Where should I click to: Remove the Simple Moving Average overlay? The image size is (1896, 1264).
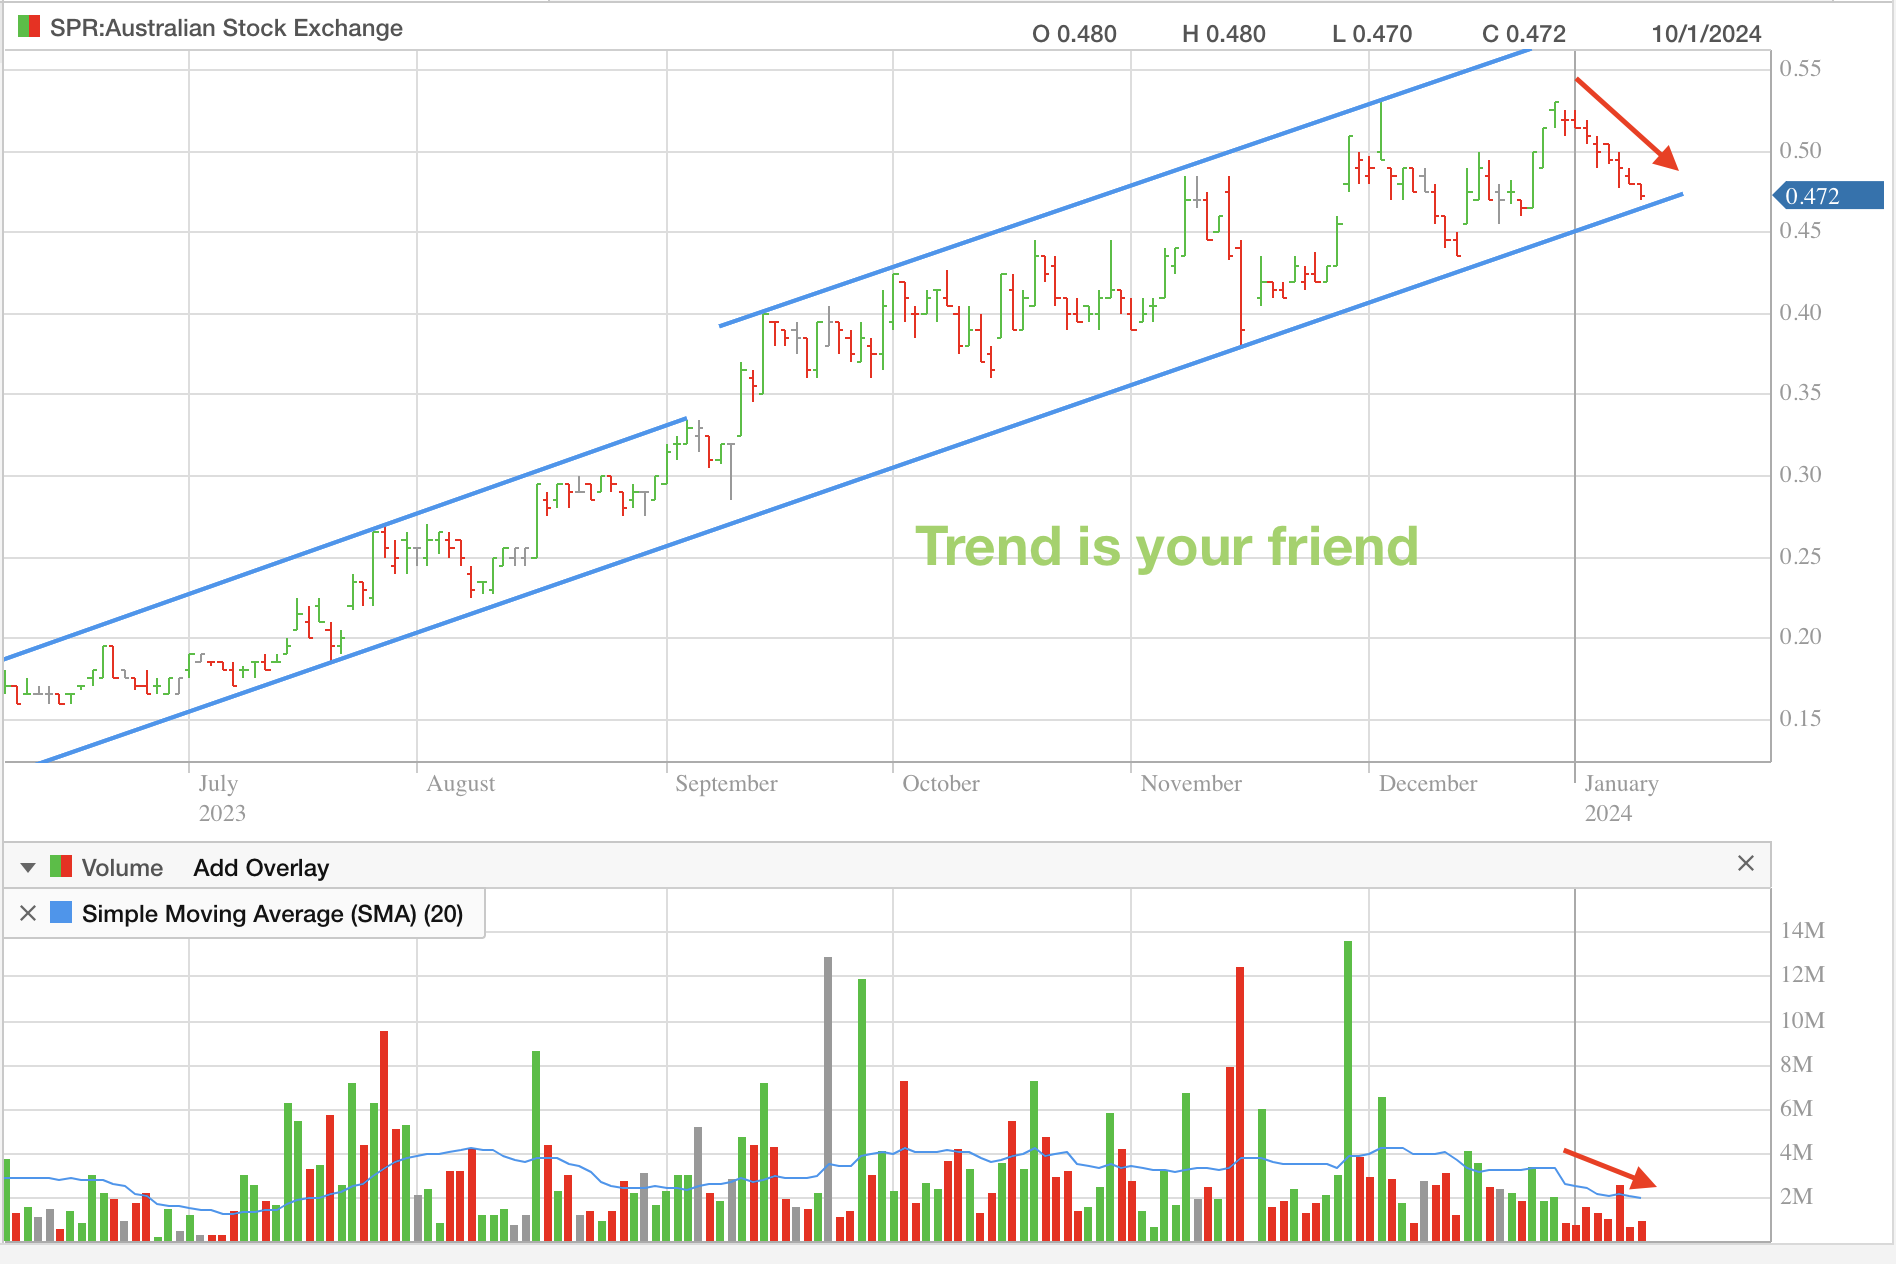pyautogui.click(x=28, y=913)
